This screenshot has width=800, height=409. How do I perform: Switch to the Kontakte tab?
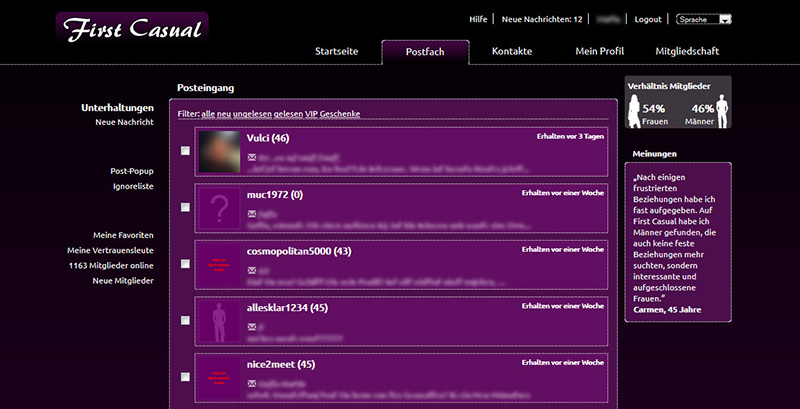[x=512, y=51]
